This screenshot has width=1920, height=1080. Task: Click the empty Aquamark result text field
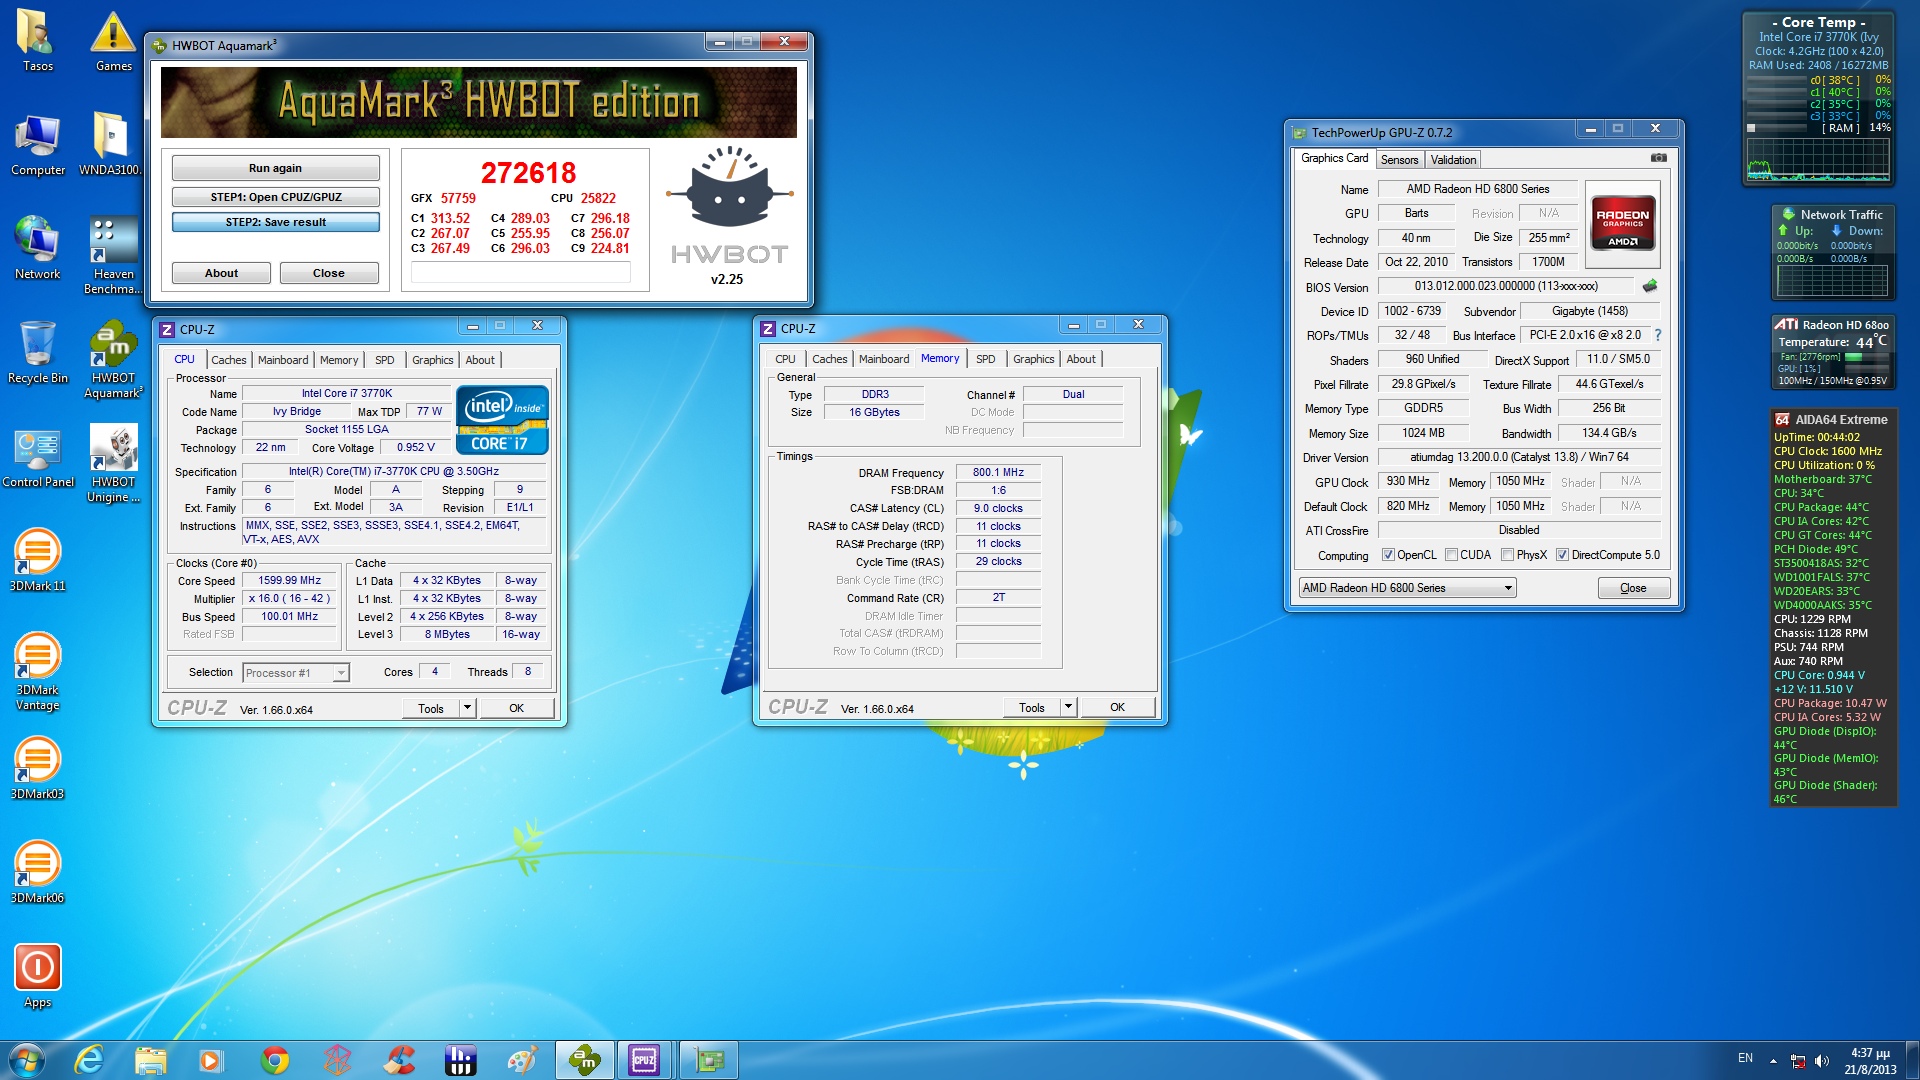tap(520, 272)
